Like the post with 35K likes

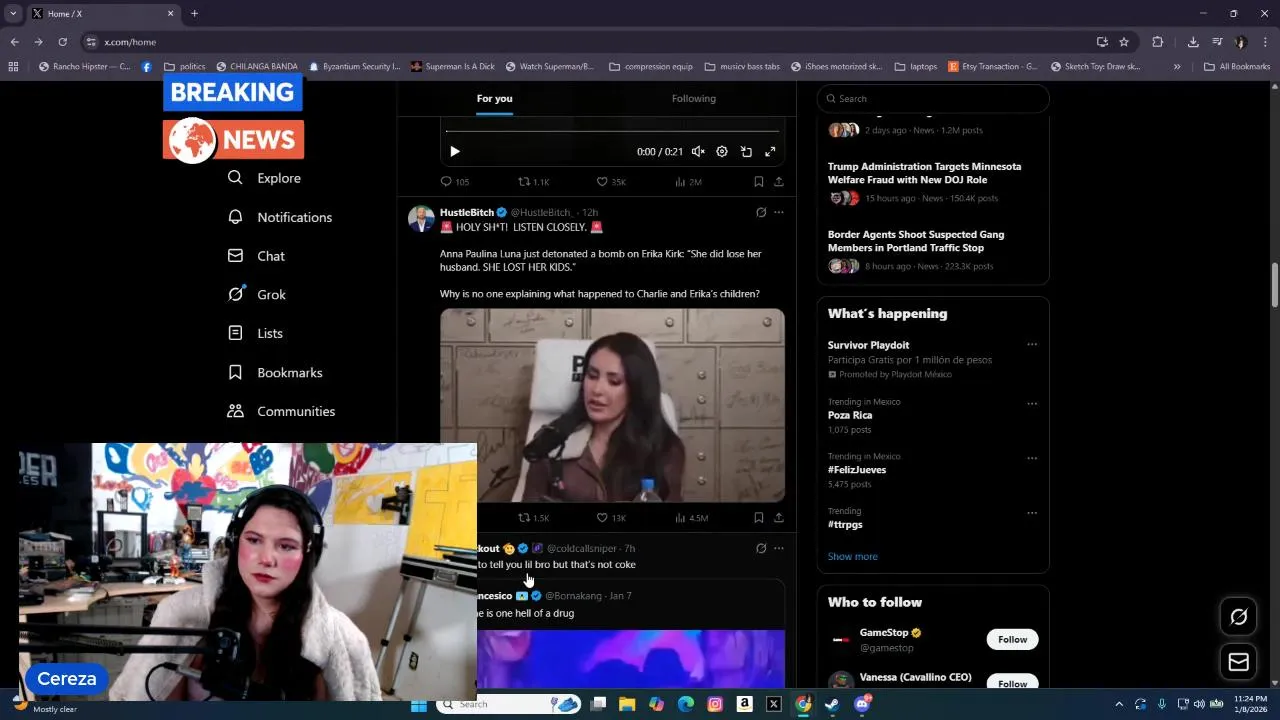611,182
